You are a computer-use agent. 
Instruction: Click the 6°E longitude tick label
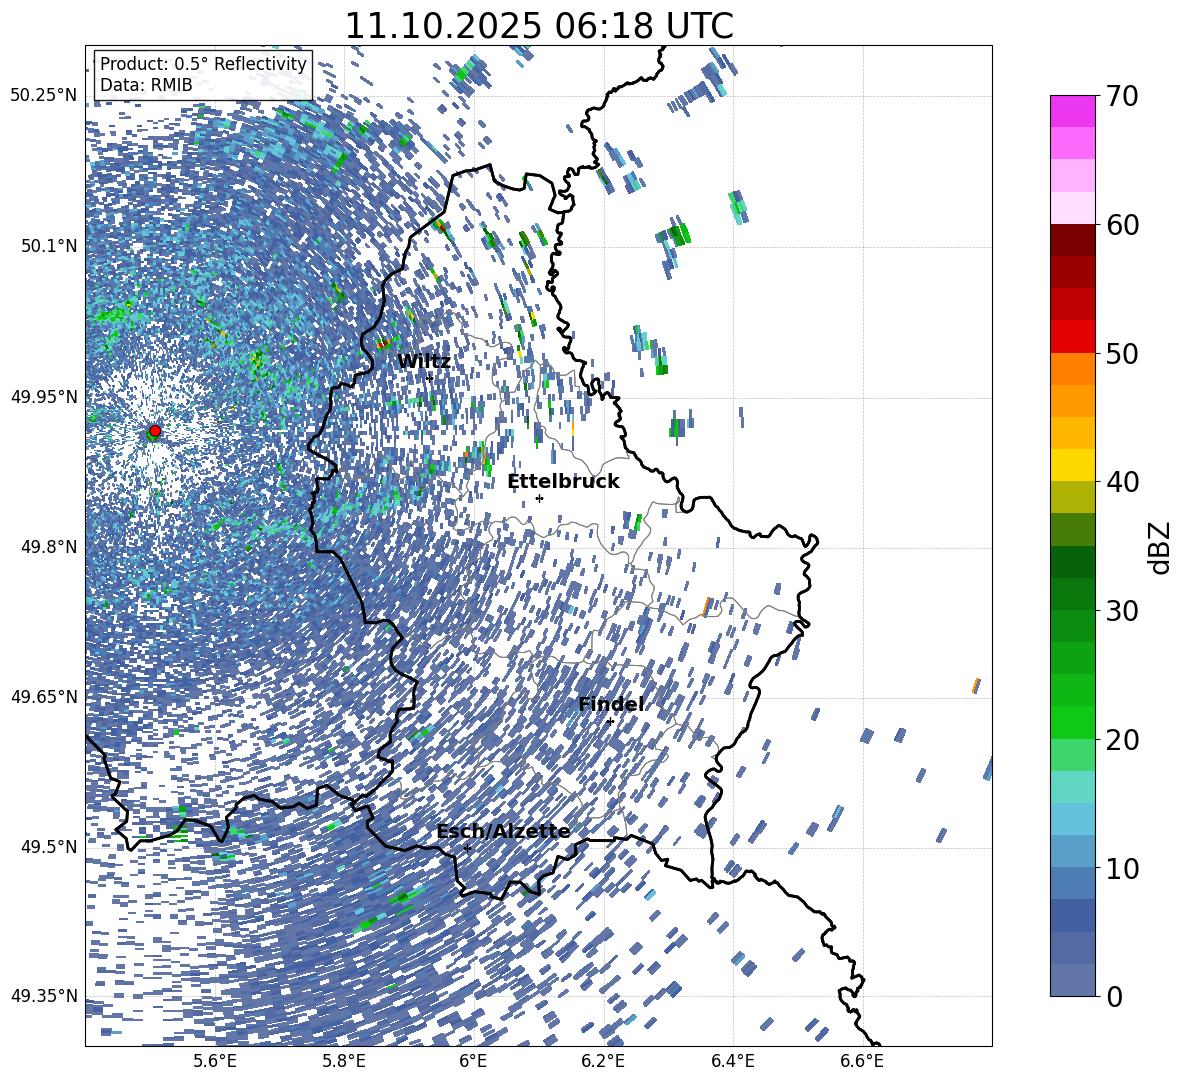click(x=473, y=1060)
